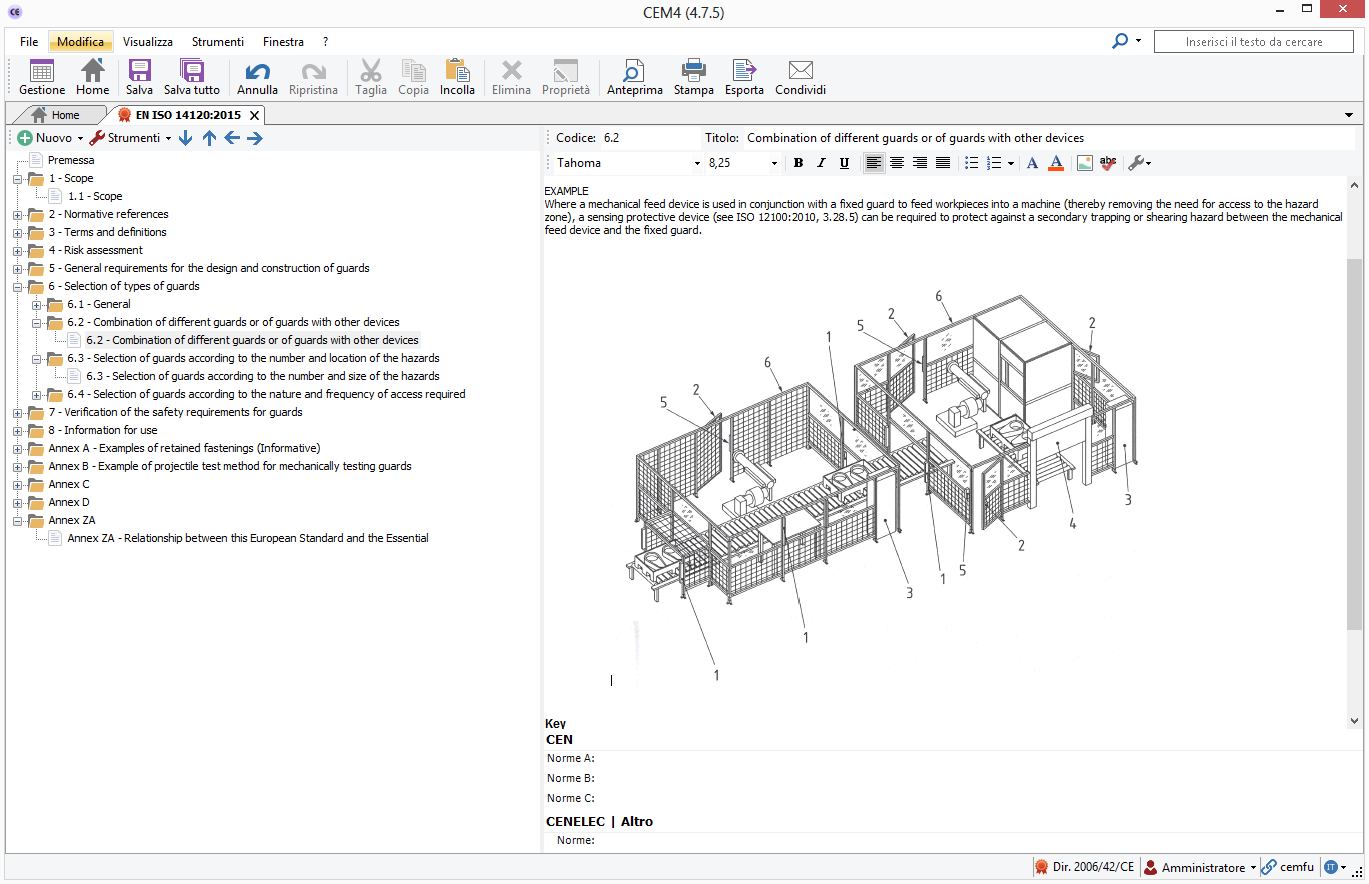
Task: Open the font color picker
Action: (1056, 163)
